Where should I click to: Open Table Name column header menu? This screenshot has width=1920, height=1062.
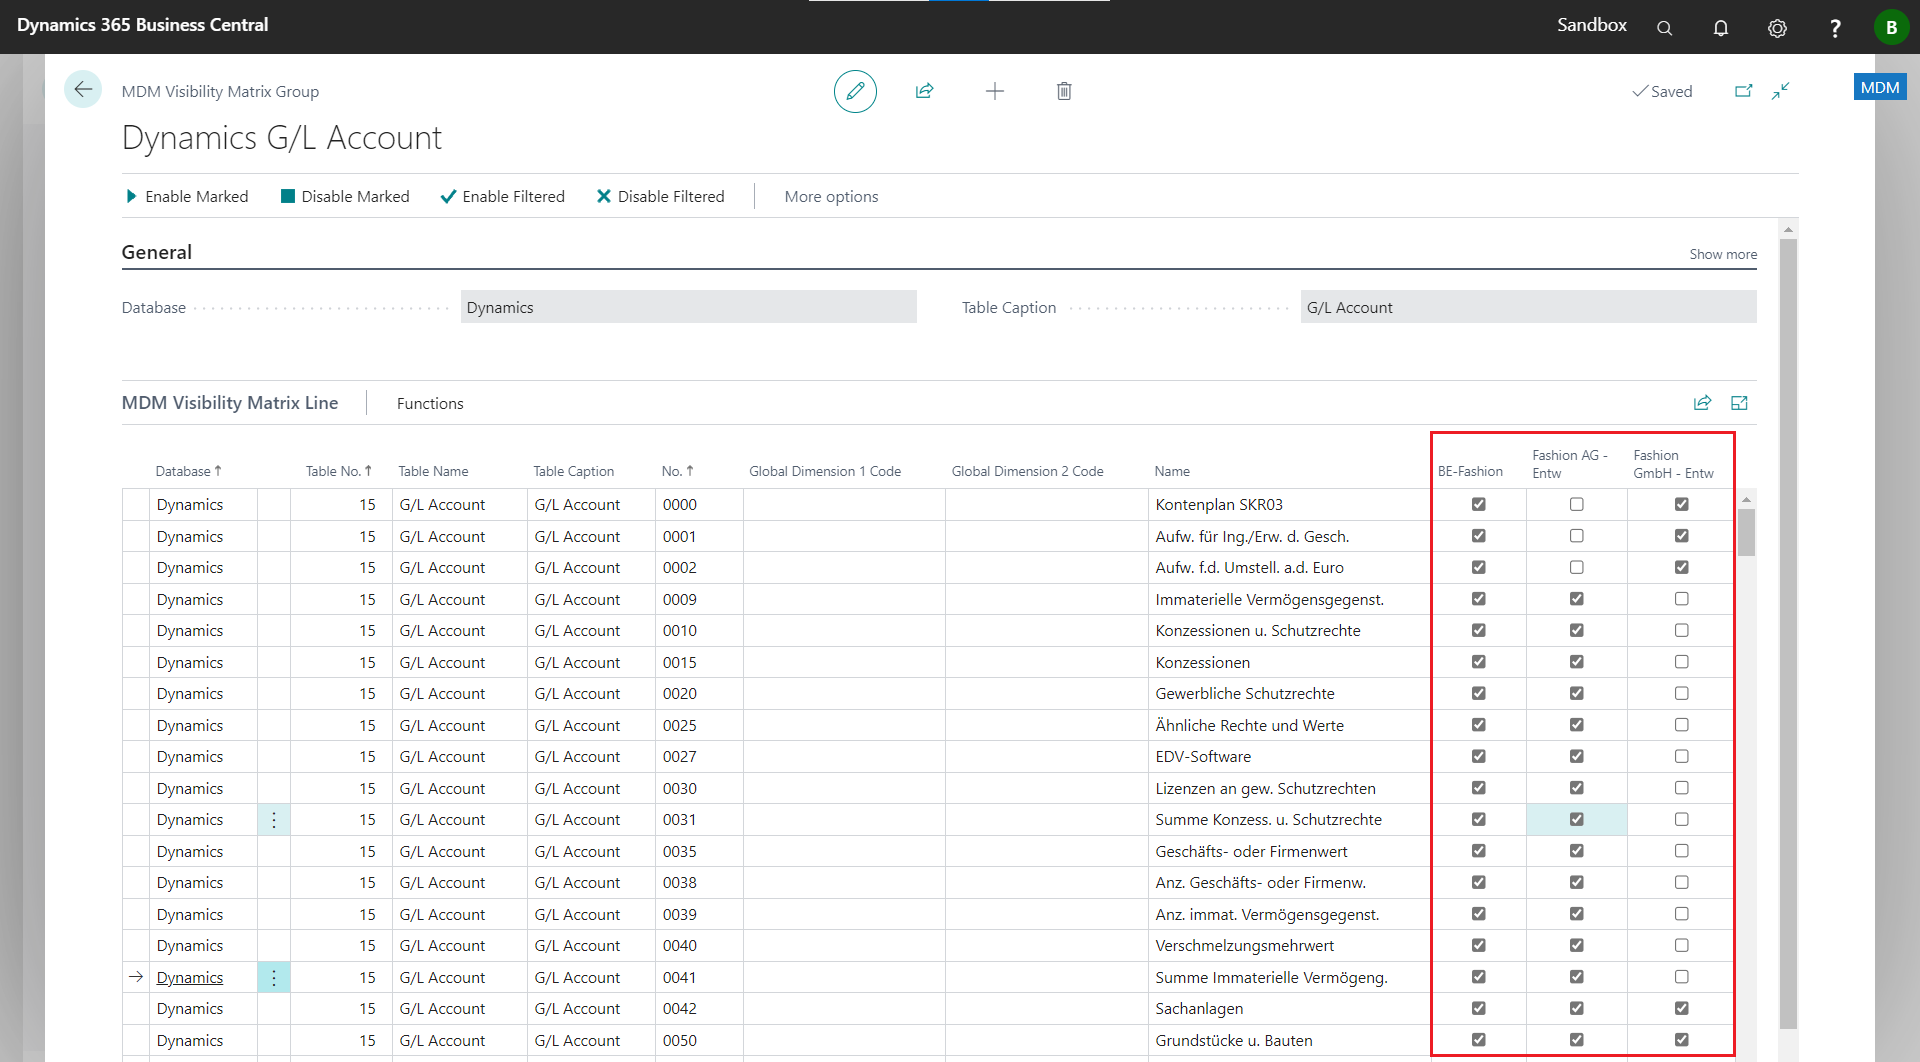(x=433, y=471)
